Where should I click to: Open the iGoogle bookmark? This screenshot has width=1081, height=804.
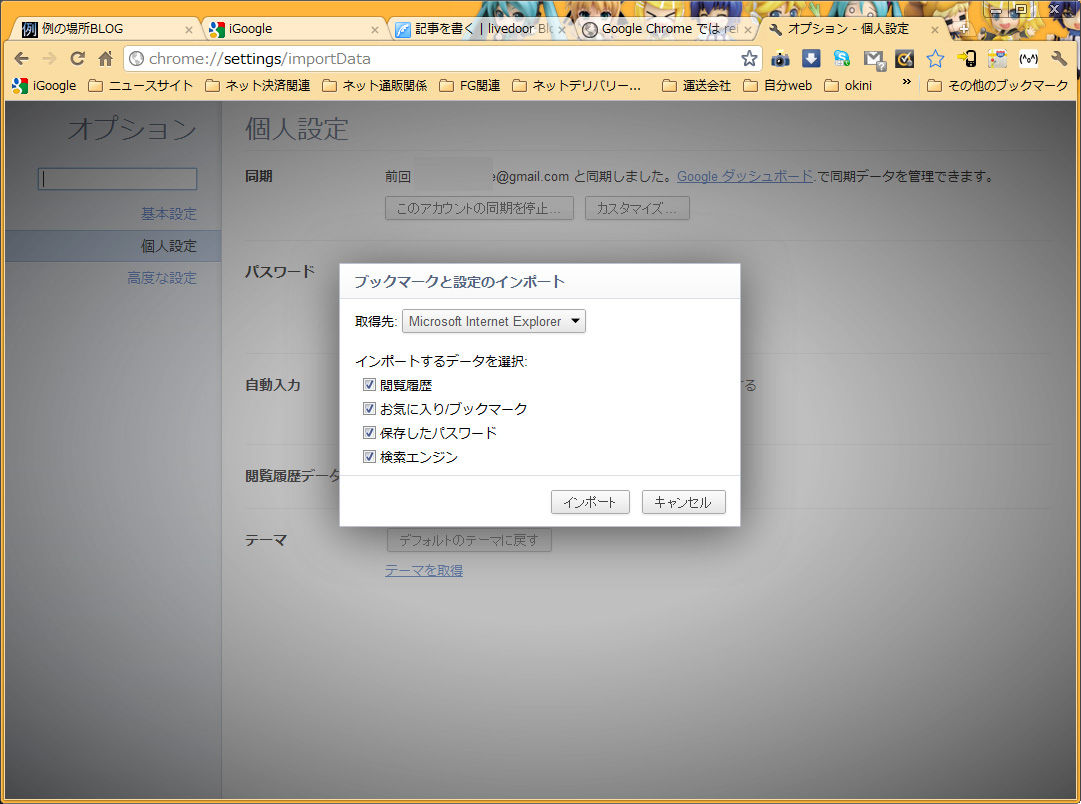coord(44,86)
